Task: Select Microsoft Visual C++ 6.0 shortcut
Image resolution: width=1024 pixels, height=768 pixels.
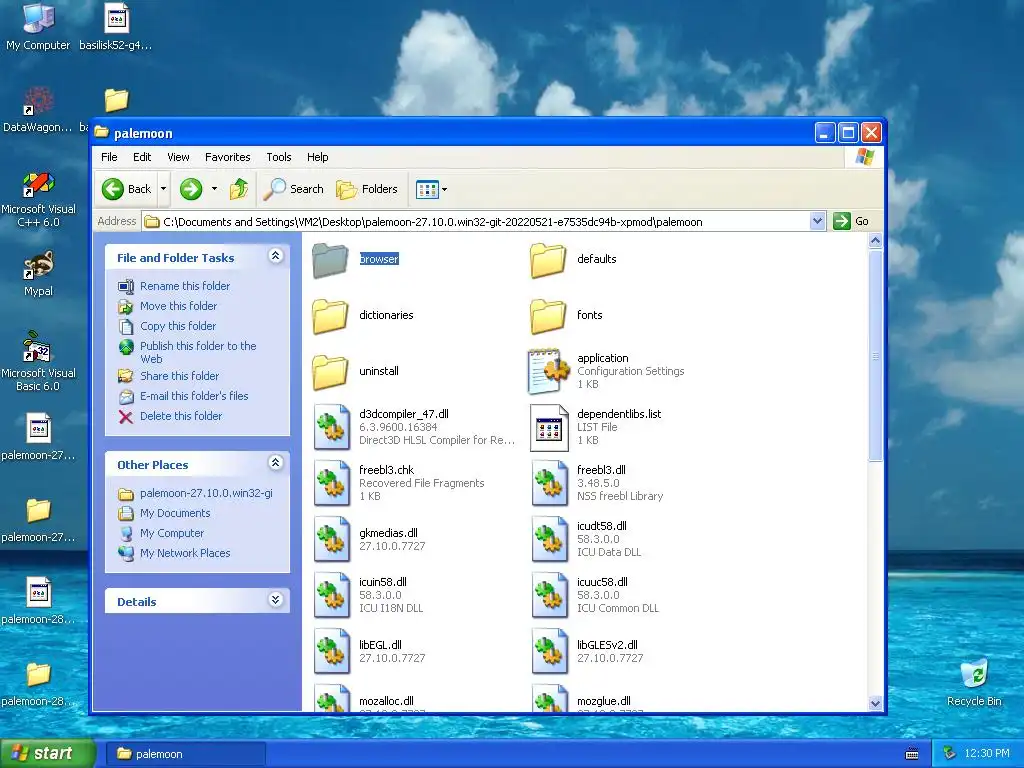Action: pyautogui.click(x=38, y=200)
